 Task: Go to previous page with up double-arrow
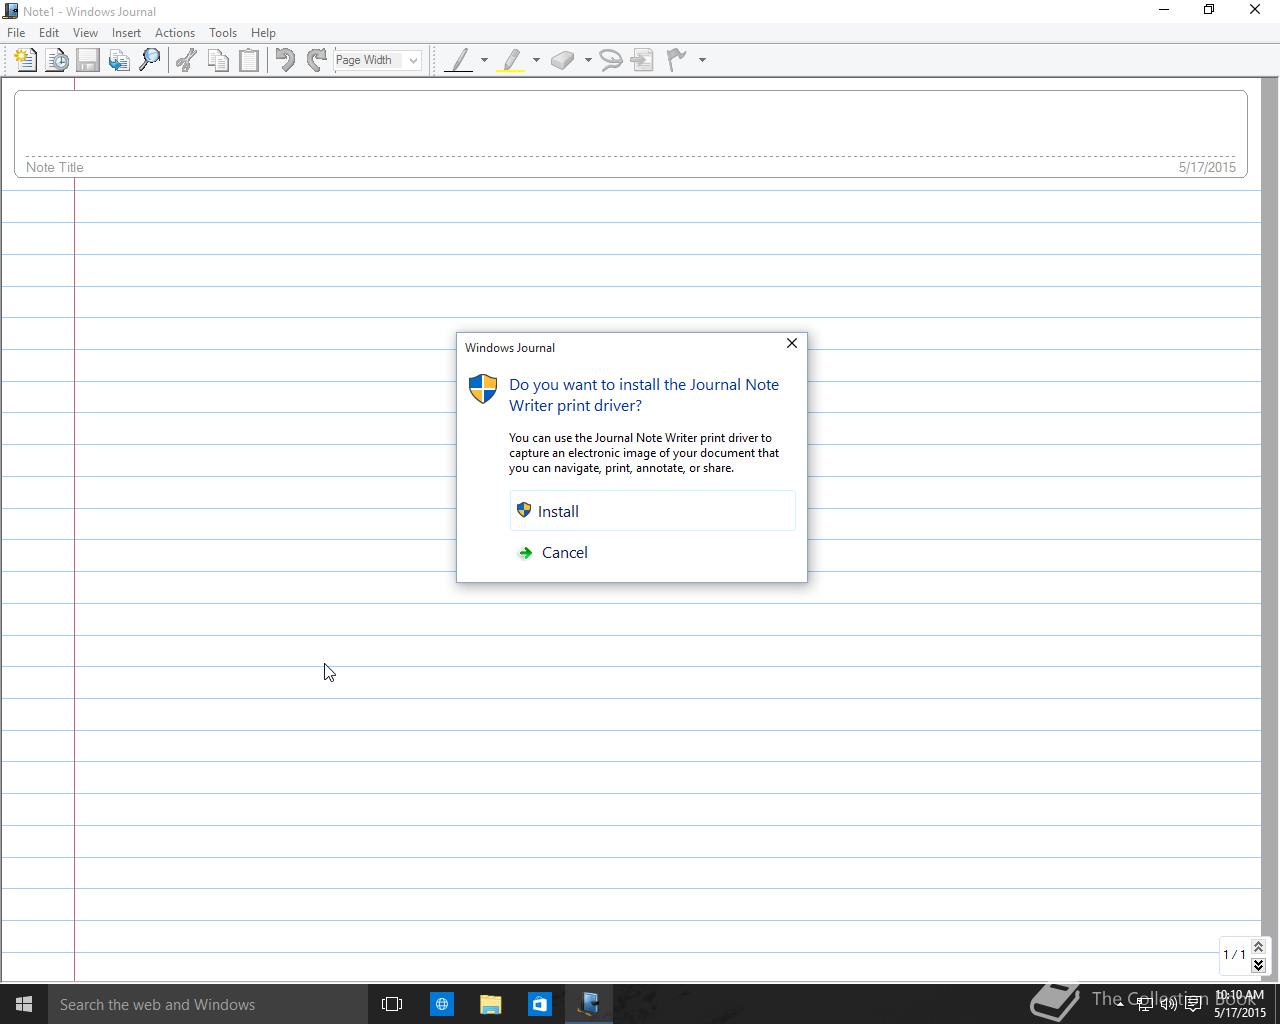pyautogui.click(x=1258, y=946)
